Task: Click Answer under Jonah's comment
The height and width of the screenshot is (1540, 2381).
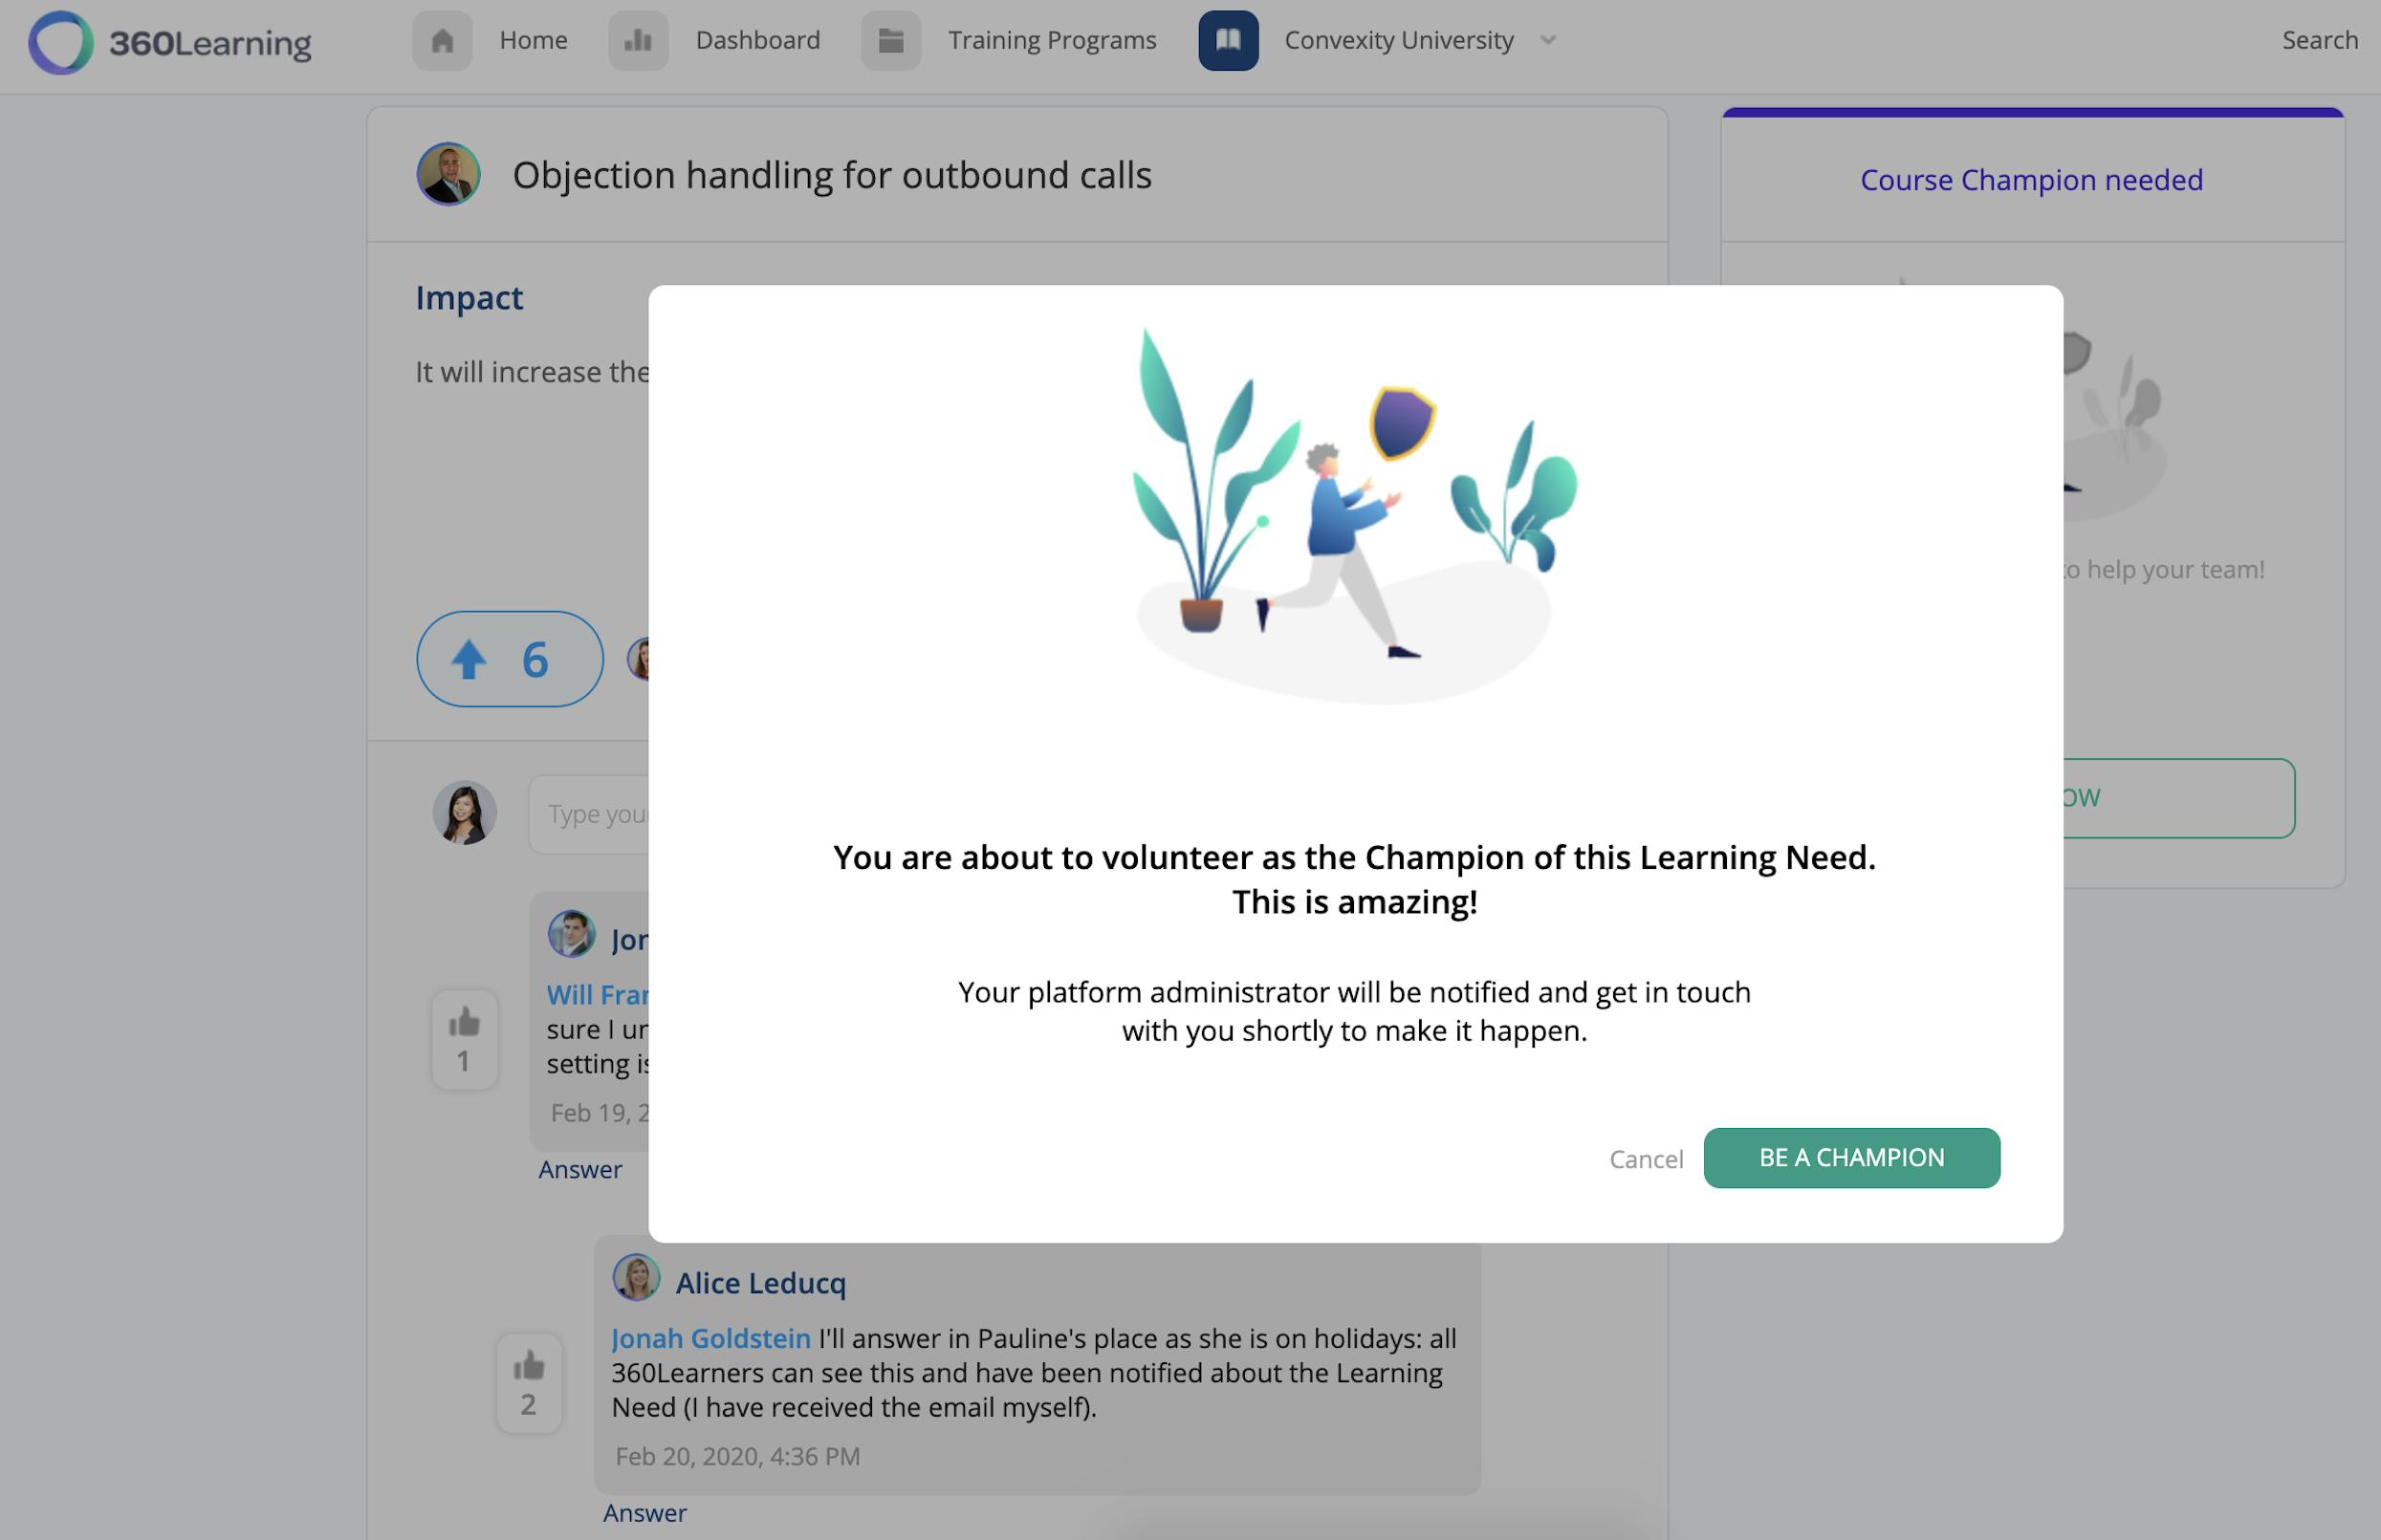Action: tap(580, 1169)
